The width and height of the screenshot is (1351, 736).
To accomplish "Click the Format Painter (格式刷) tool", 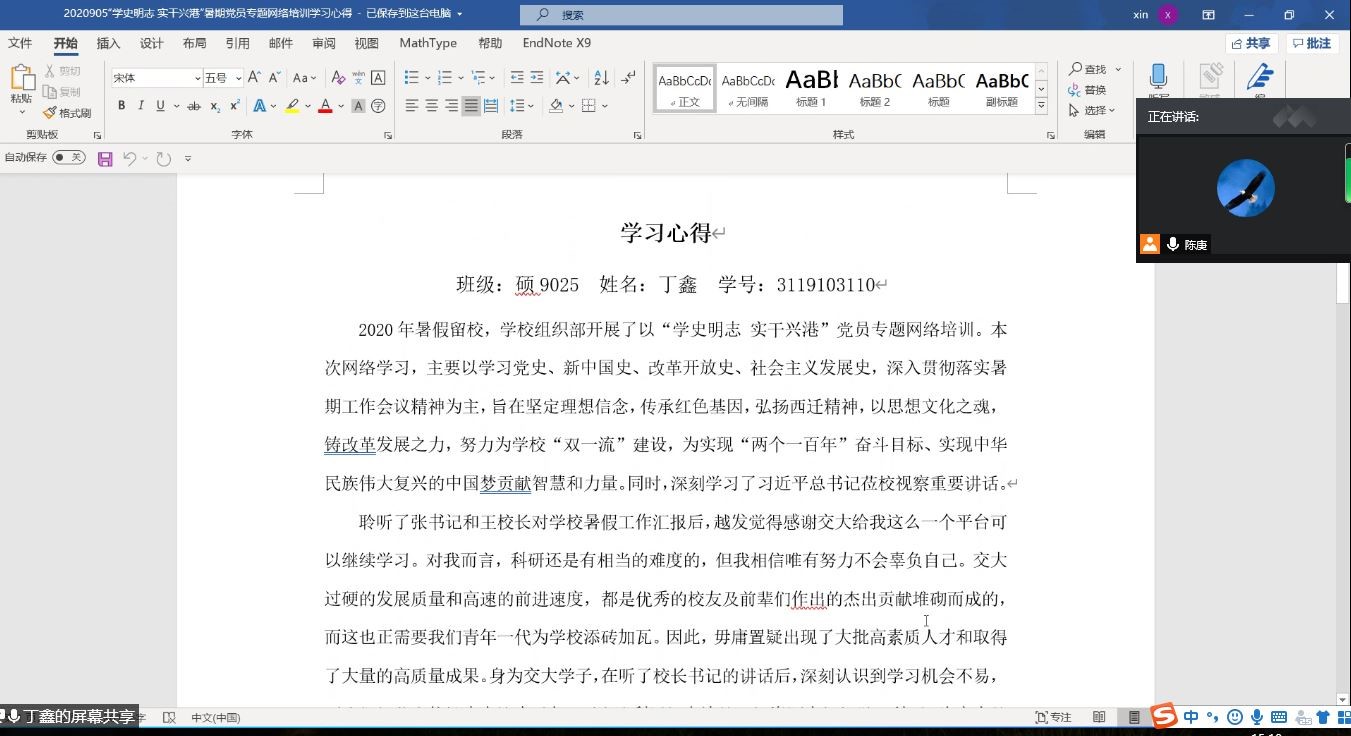I will (67, 113).
